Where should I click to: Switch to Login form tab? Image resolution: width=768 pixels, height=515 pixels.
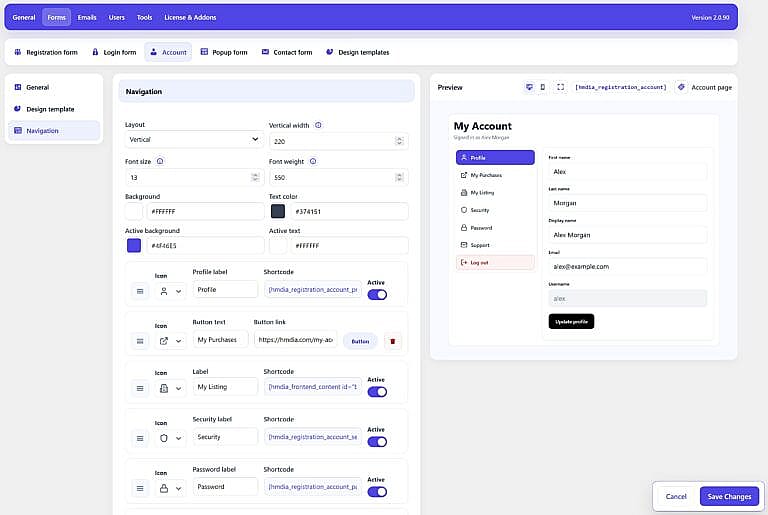point(114,52)
